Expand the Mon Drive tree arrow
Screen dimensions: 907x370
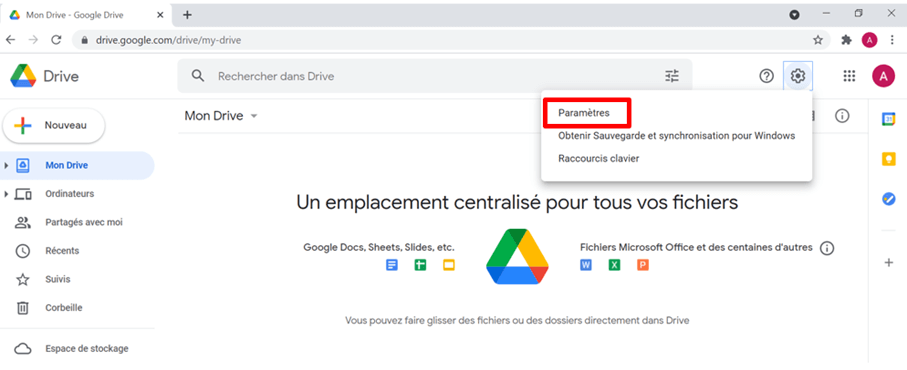point(6,165)
